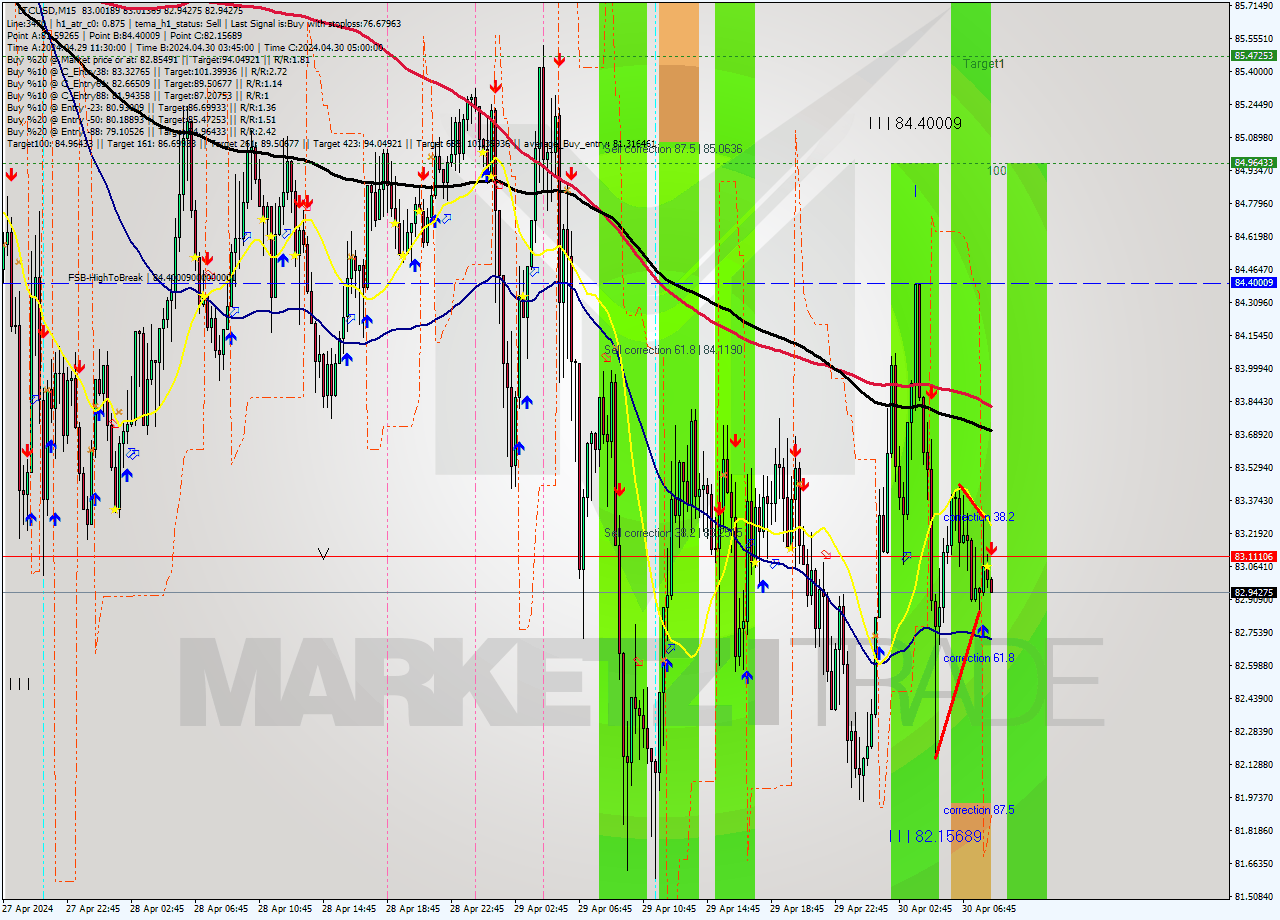The image size is (1280, 920).
Task: Select green price tag 85.47253 on axis
Action: tap(1253, 56)
